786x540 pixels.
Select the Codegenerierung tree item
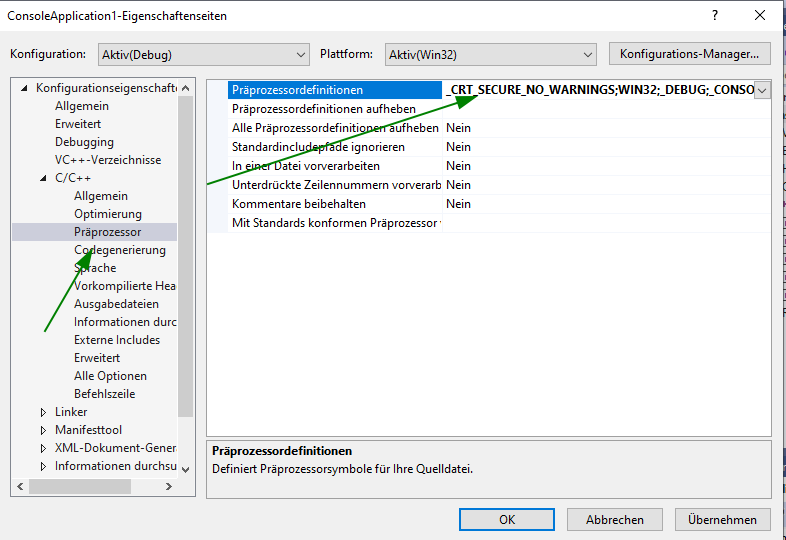[119, 250]
